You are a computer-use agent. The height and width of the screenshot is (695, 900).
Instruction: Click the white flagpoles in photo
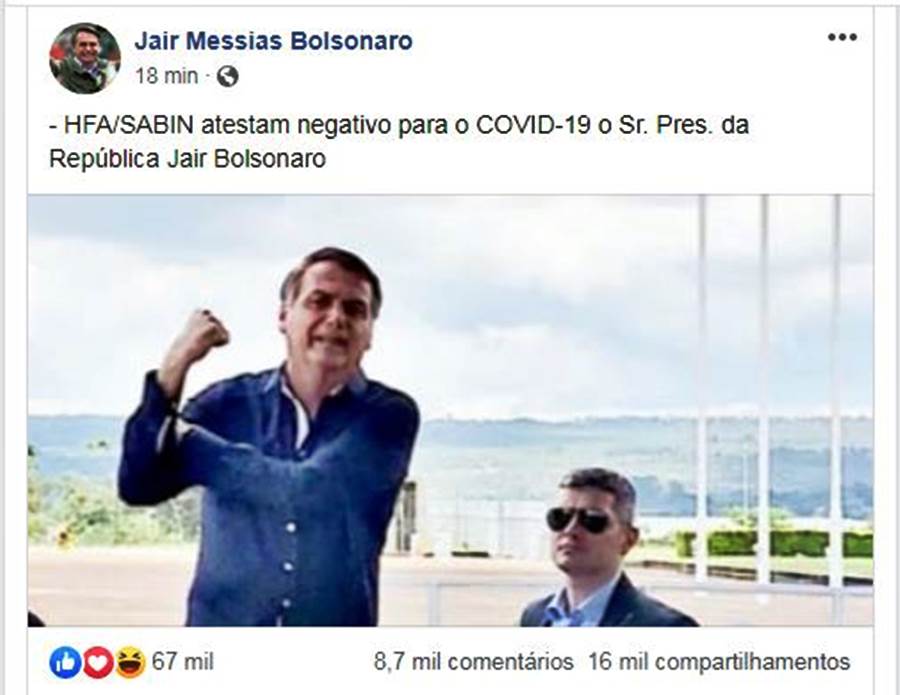769,390
